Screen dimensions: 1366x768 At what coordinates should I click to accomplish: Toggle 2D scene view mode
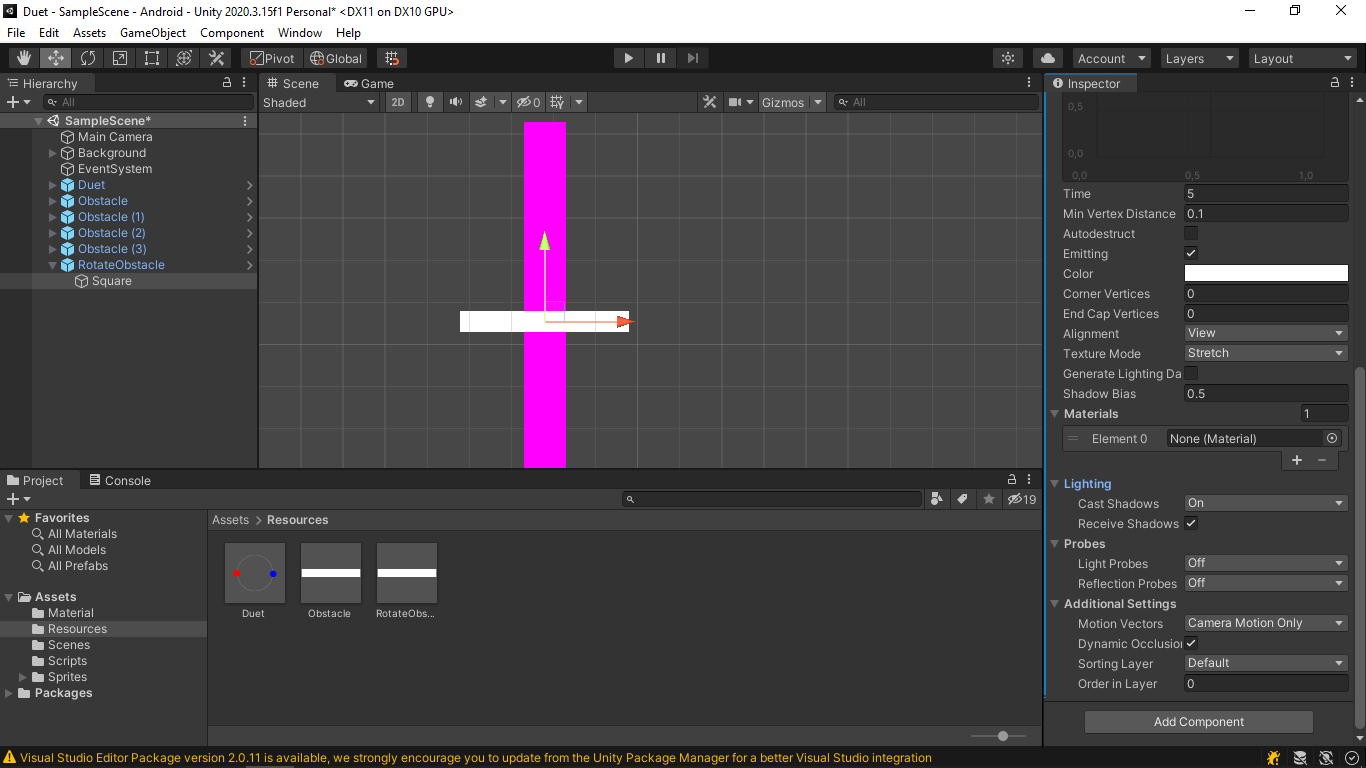(x=398, y=102)
